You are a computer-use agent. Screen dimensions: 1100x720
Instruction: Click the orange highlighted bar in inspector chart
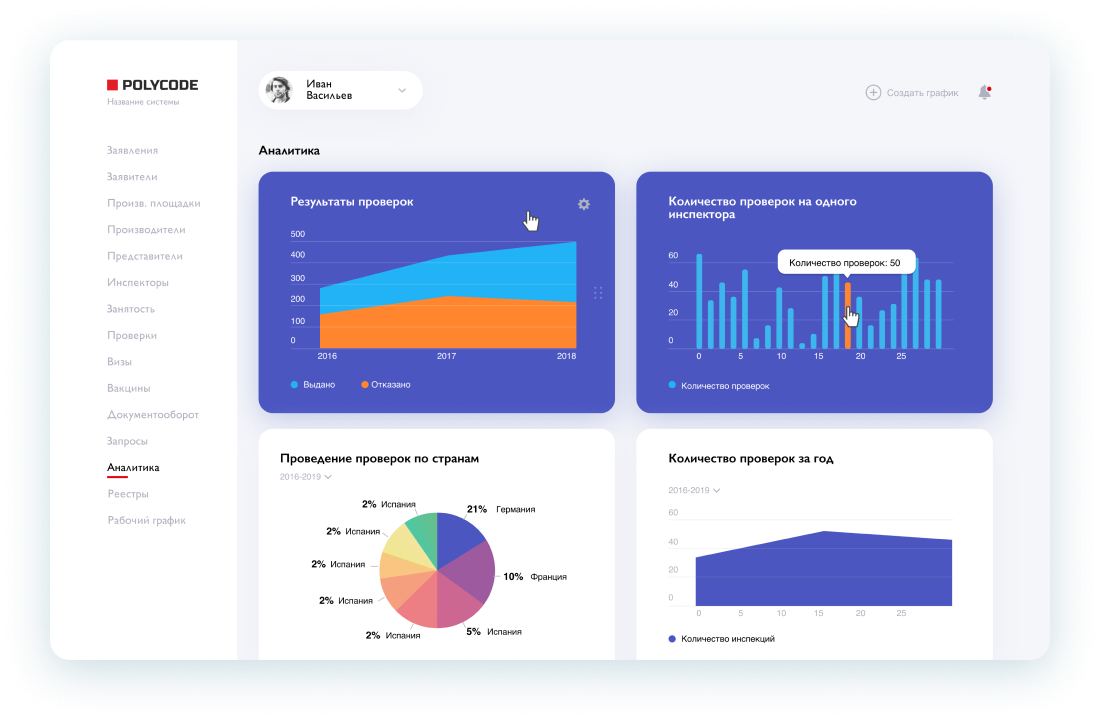pyautogui.click(x=847, y=316)
